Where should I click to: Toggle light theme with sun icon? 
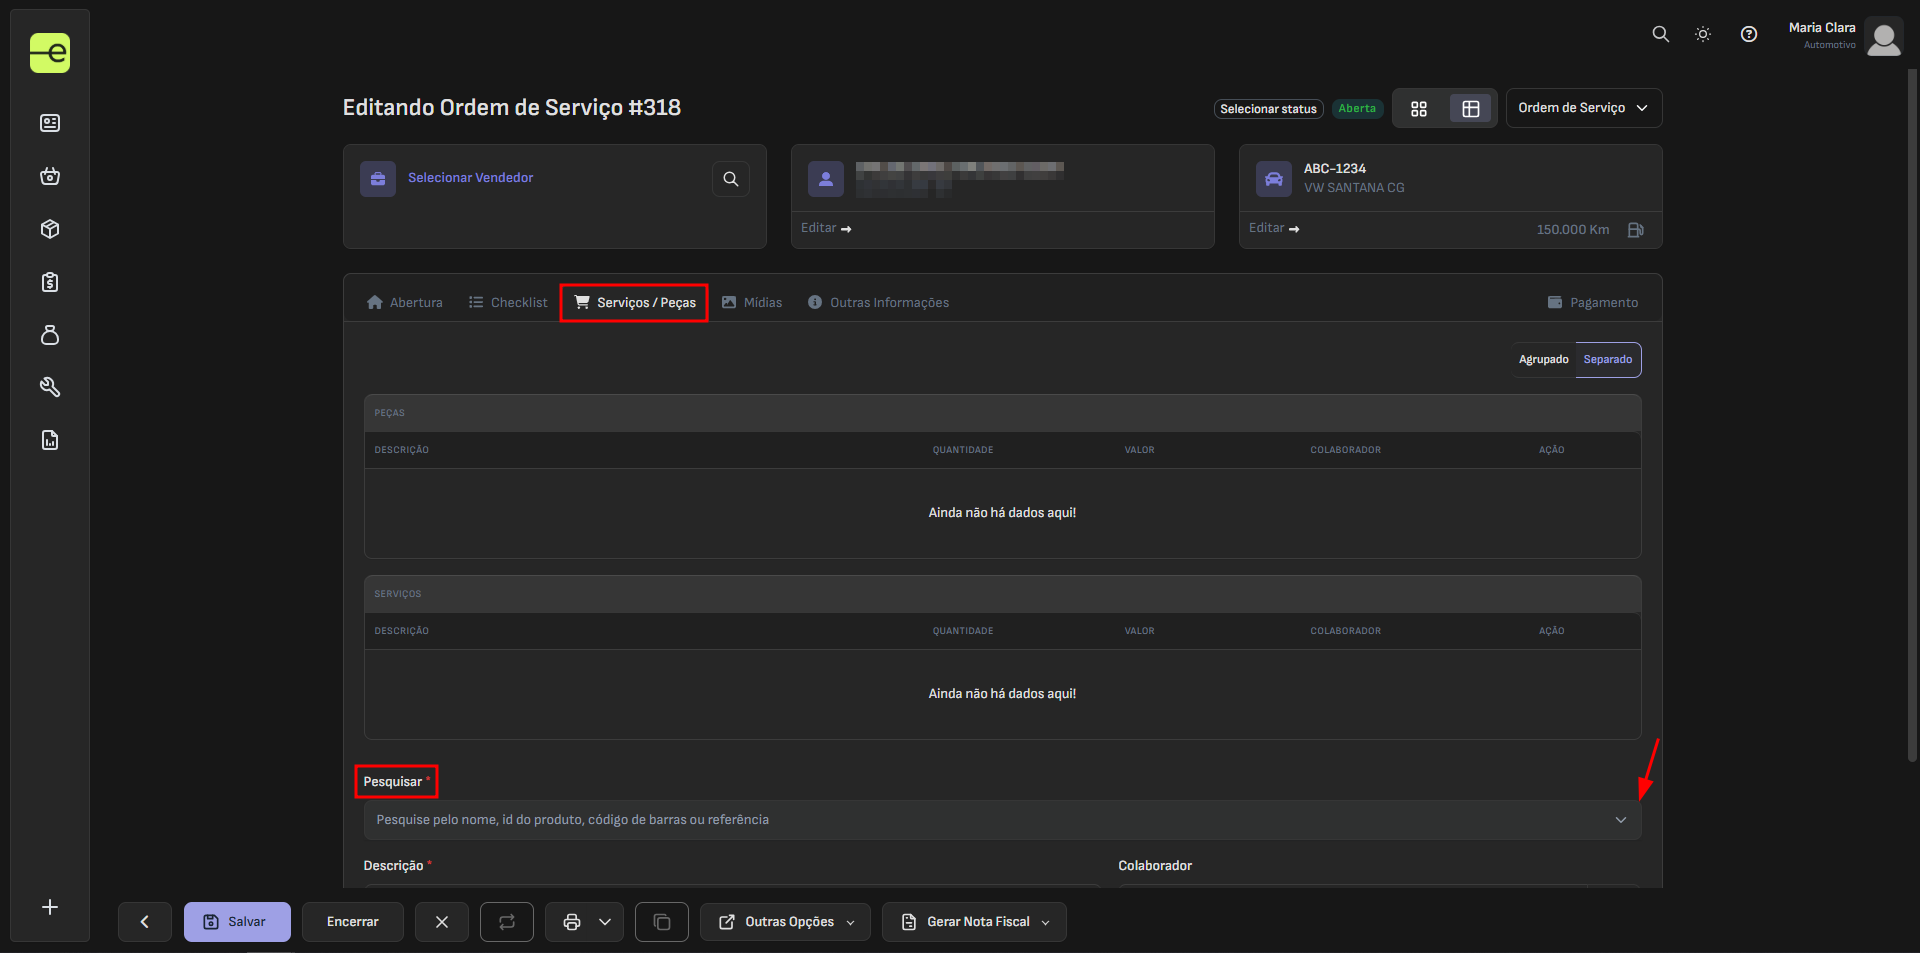tap(1703, 34)
